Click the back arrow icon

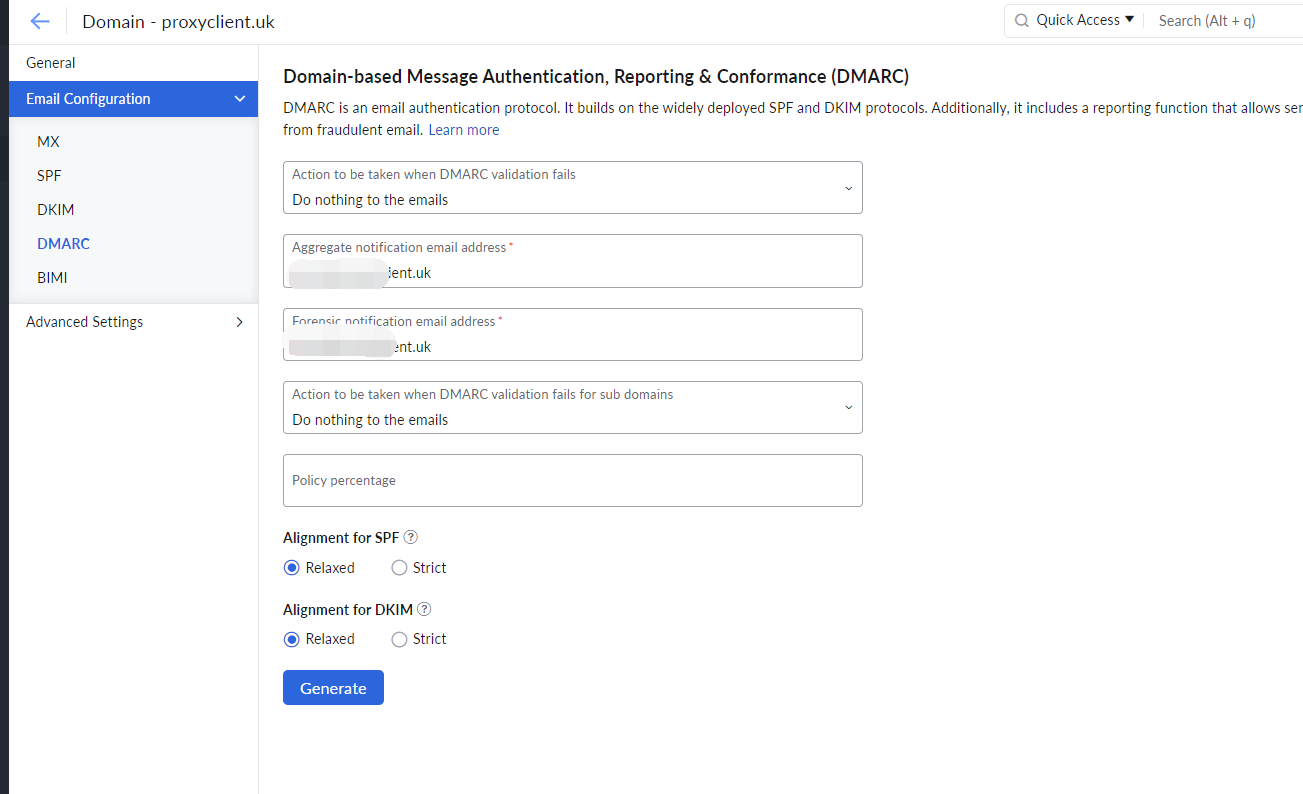[x=40, y=21]
